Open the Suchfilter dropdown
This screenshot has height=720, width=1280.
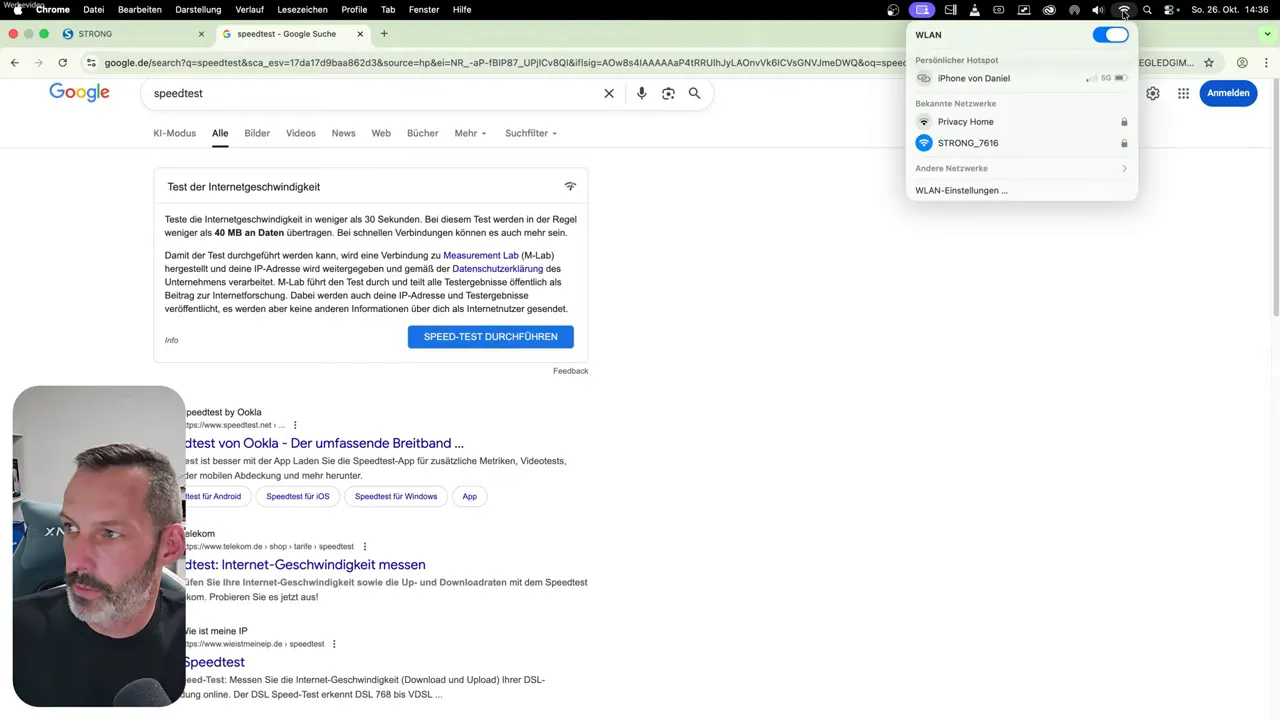(x=531, y=133)
